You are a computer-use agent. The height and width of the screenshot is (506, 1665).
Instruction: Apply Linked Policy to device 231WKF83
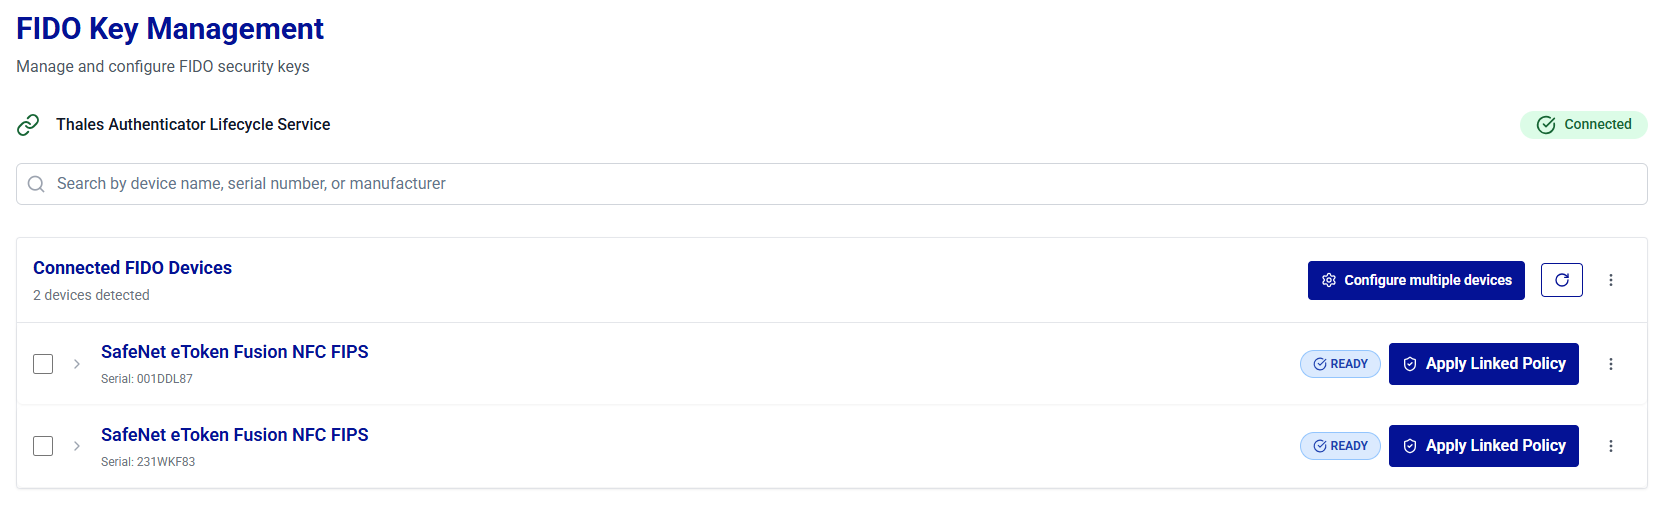tap(1483, 446)
